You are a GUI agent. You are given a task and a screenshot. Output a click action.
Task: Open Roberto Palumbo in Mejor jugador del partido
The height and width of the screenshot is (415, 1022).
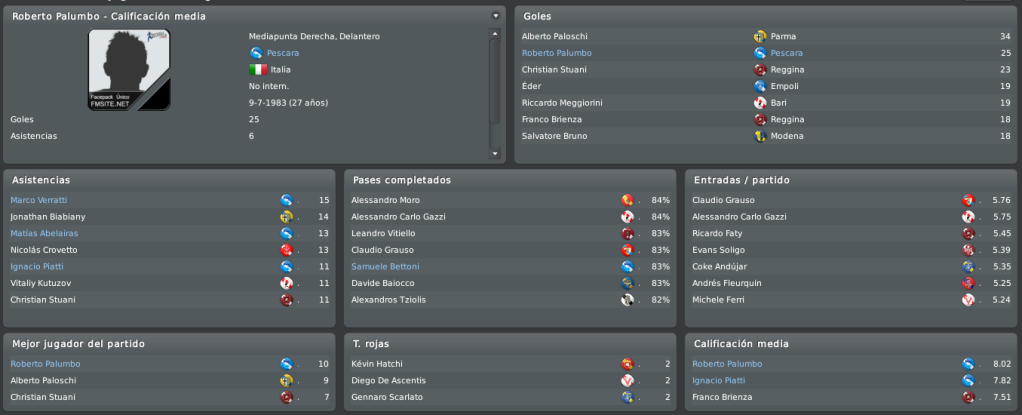pos(46,364)
